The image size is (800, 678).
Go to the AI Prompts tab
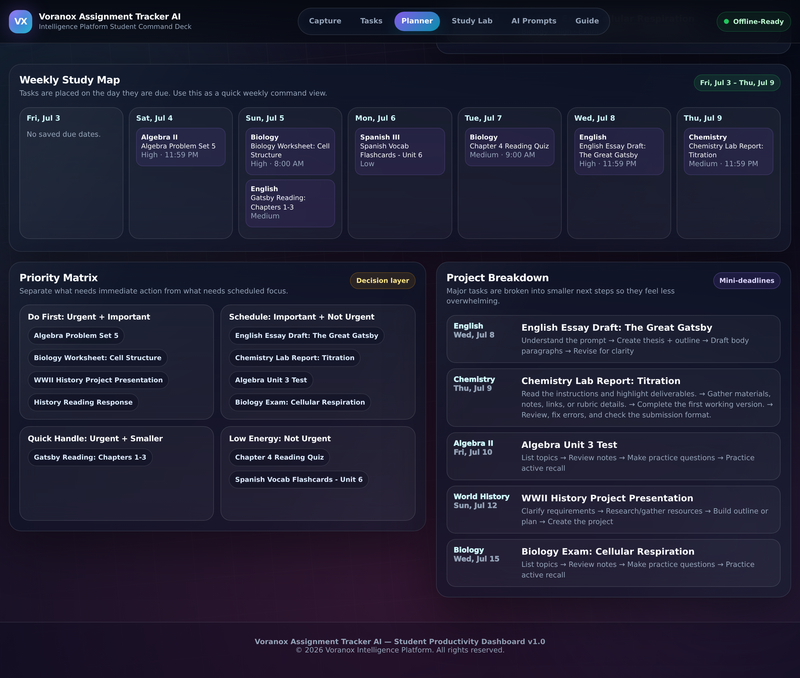pyautogui.click(x=534, y=21)
